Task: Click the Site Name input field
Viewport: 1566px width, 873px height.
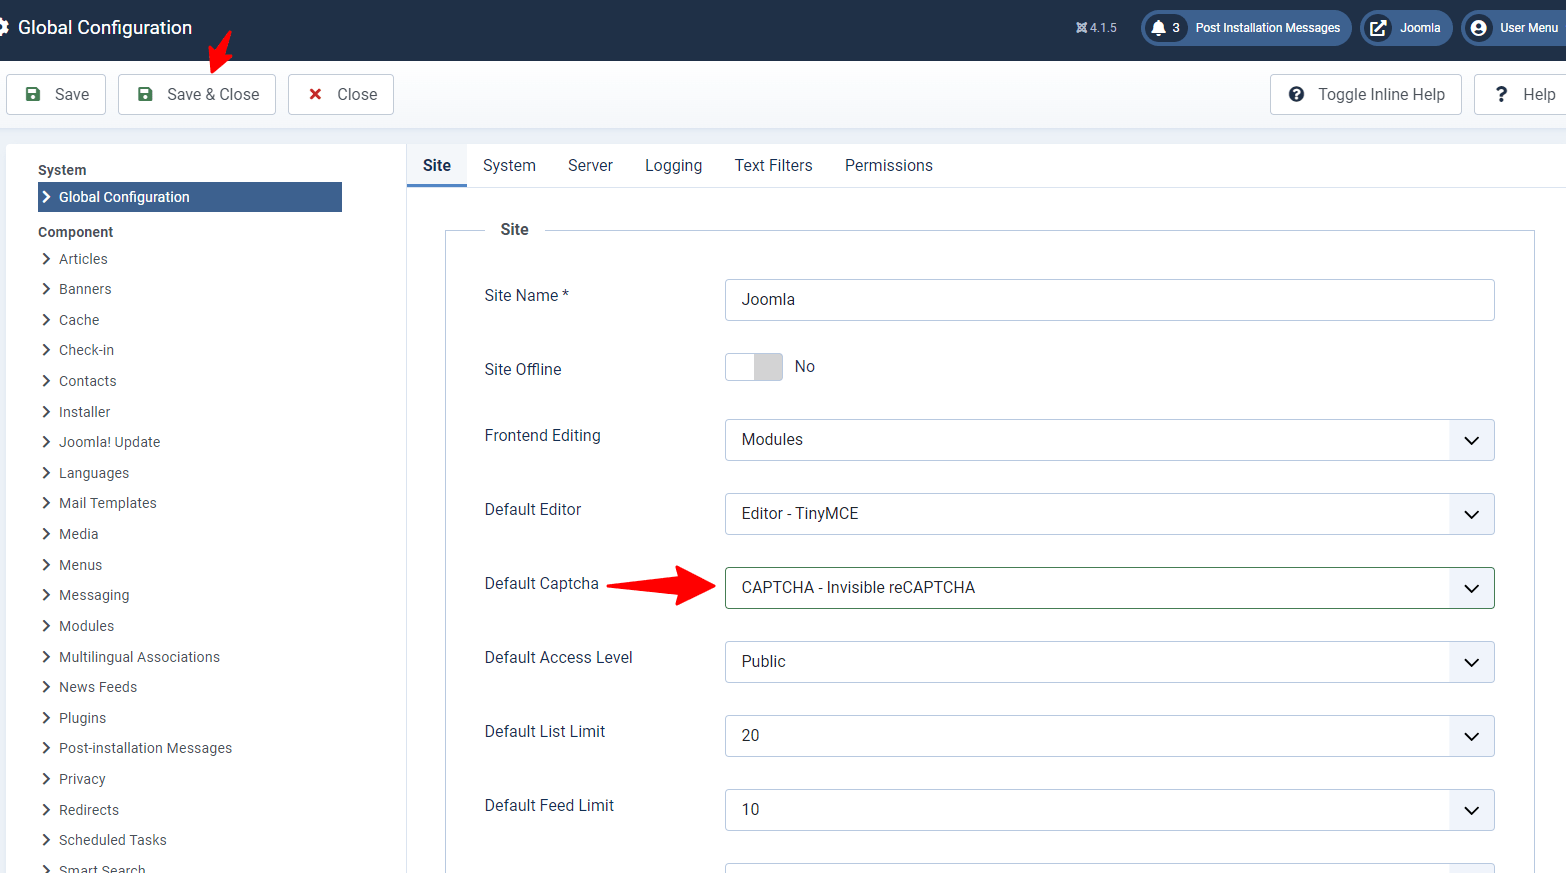Action: pyautogui.click(x=1109, y=300)
